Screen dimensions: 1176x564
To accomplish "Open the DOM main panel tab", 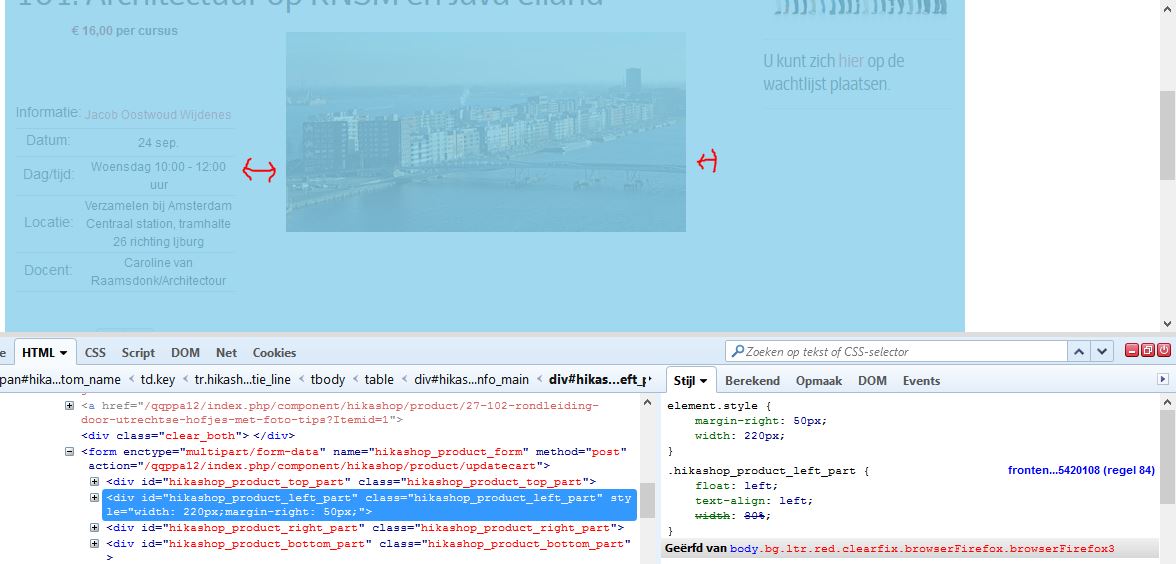I will [x=185, y=352].
